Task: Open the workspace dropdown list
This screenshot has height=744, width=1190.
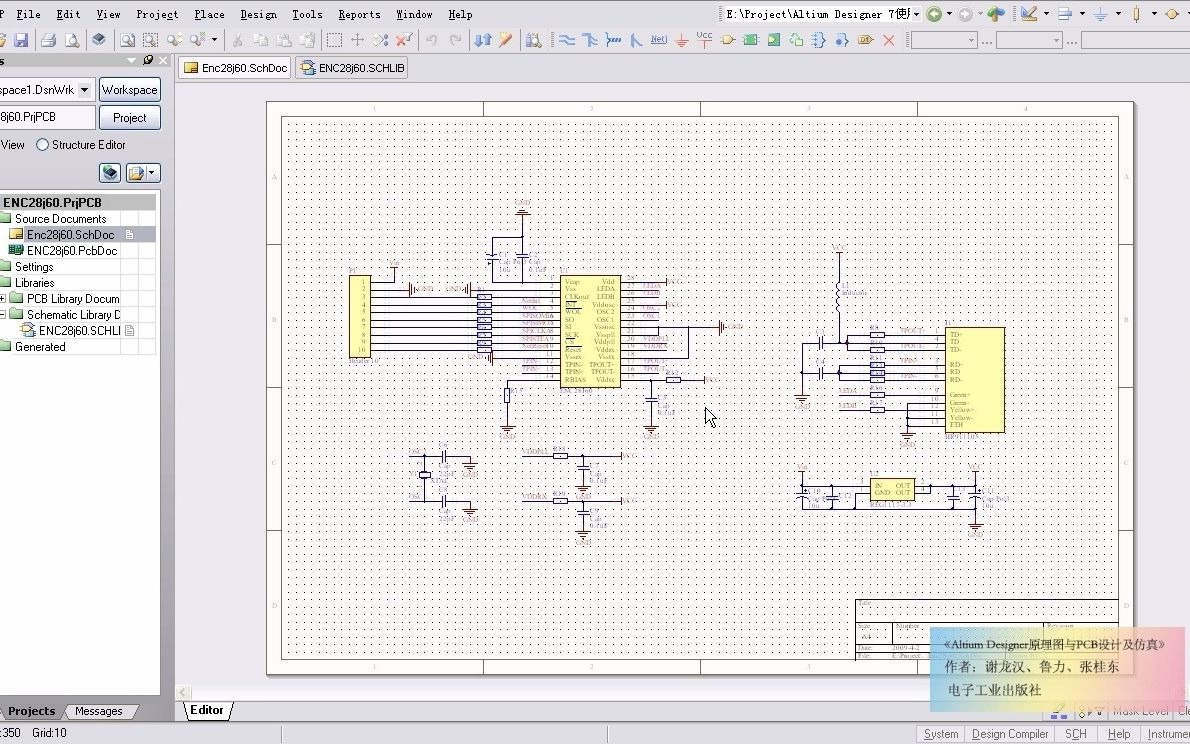Action: tap(84, 89)
